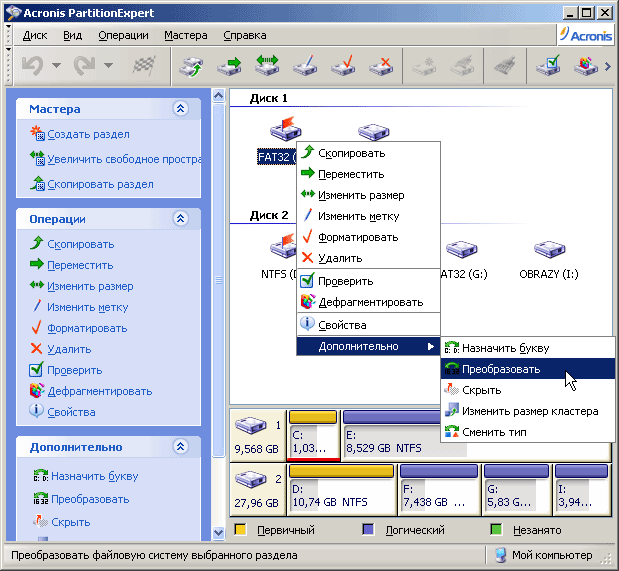The width and height of the screenshot is (619, 571).
Task: Open the Мастера menu
Action: [x=186, y=36]
